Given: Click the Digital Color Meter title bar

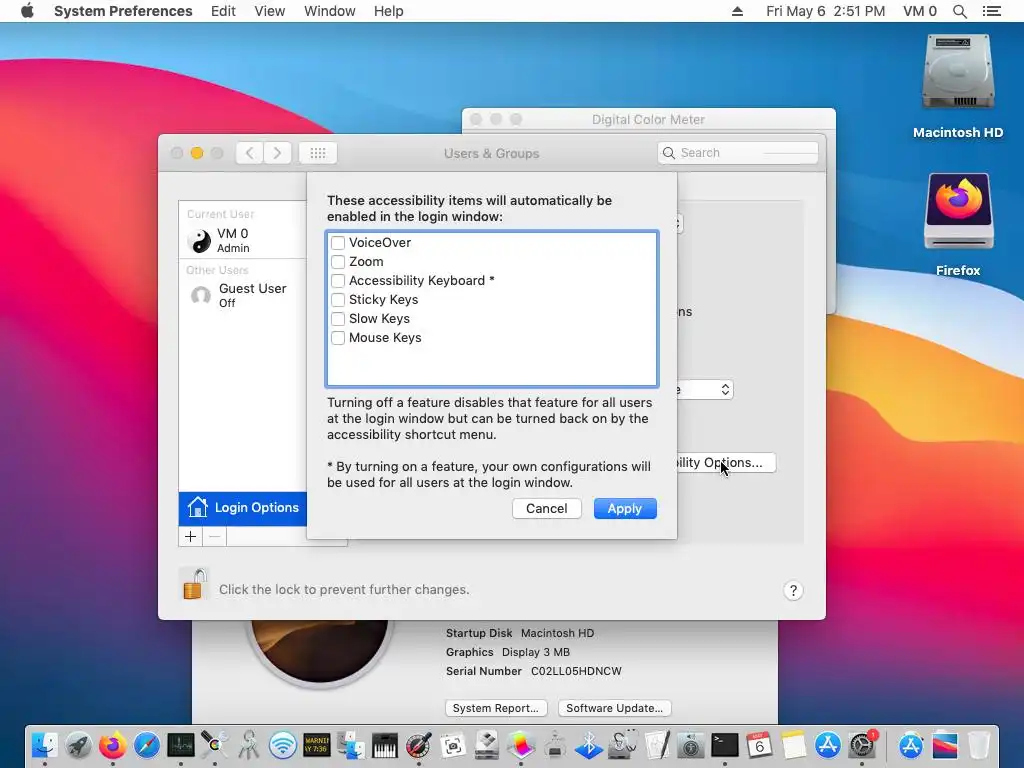Looking at the screenshot, I should (x=648, y=120).
